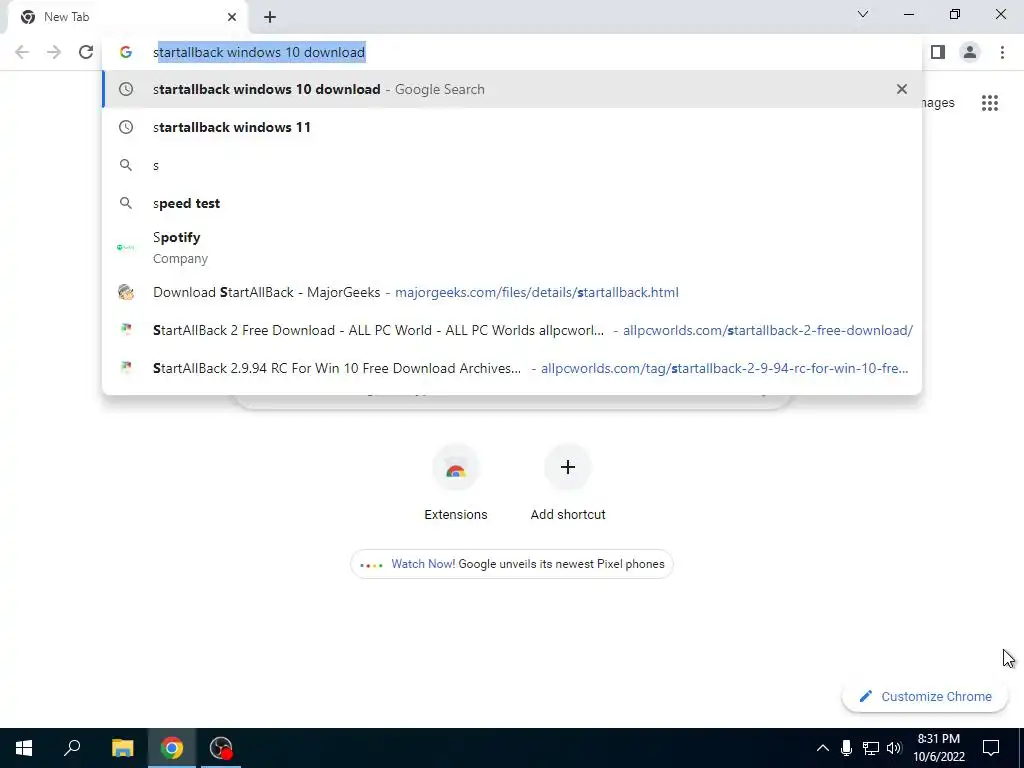Select the 'speed test' suggestion
The width and height of the screenshot is (1024, 768).
pyautogui.click(x=512, y=203)
